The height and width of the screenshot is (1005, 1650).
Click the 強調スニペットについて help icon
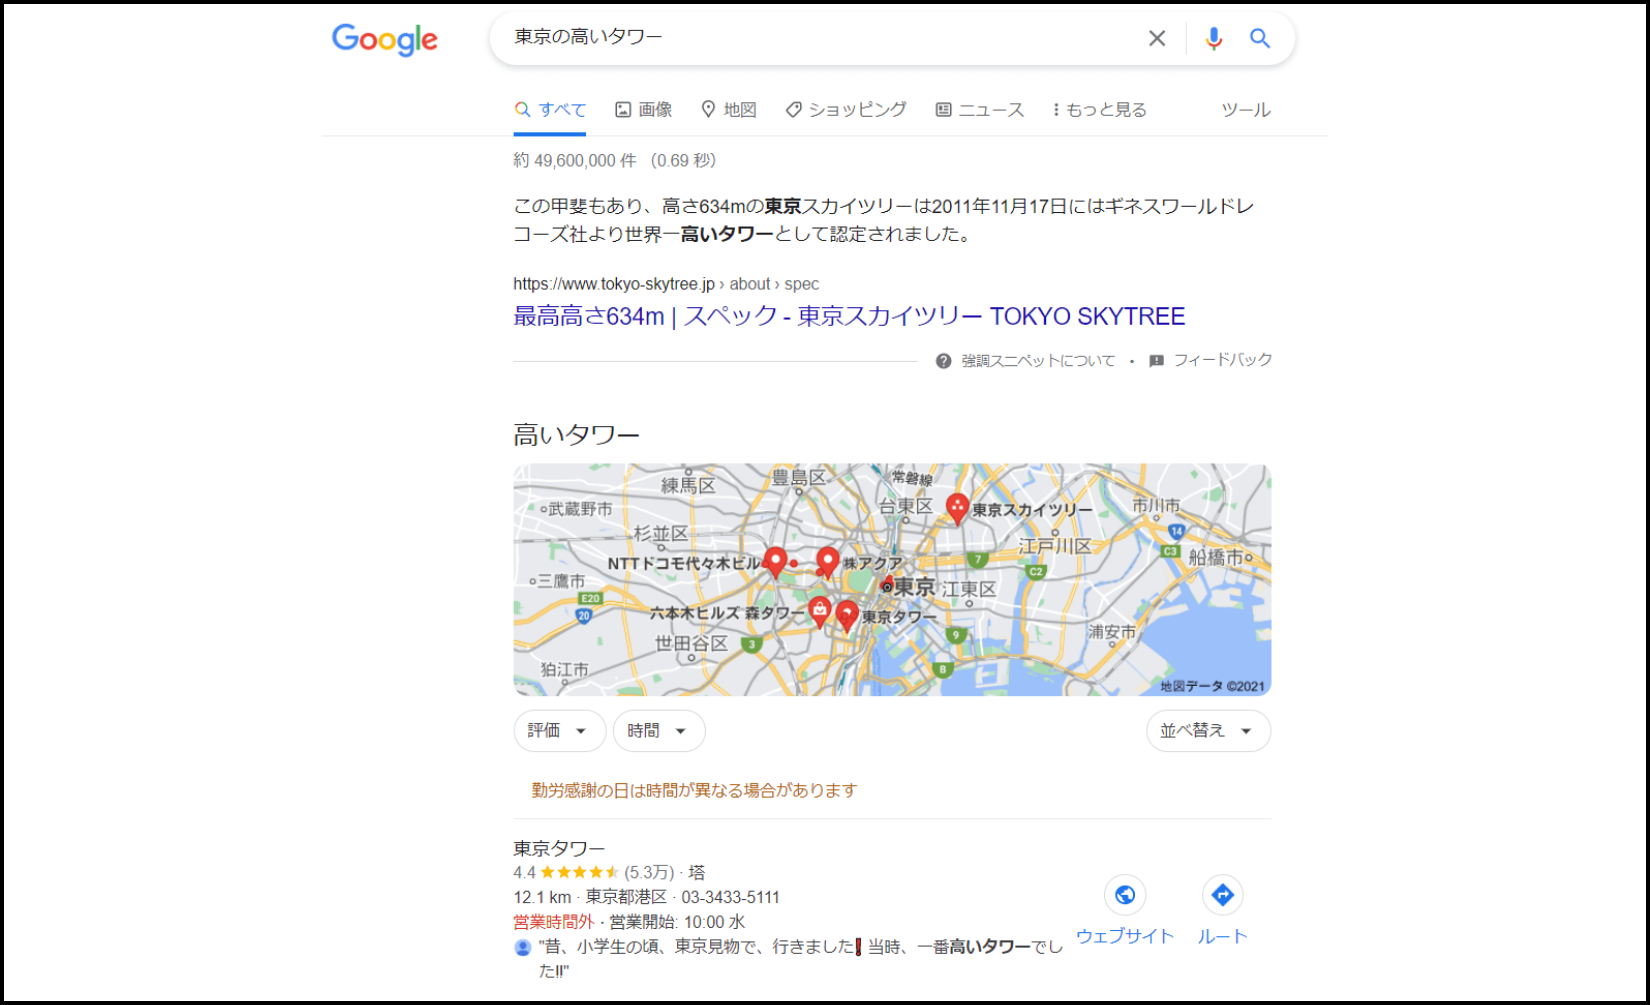point(943,361)
